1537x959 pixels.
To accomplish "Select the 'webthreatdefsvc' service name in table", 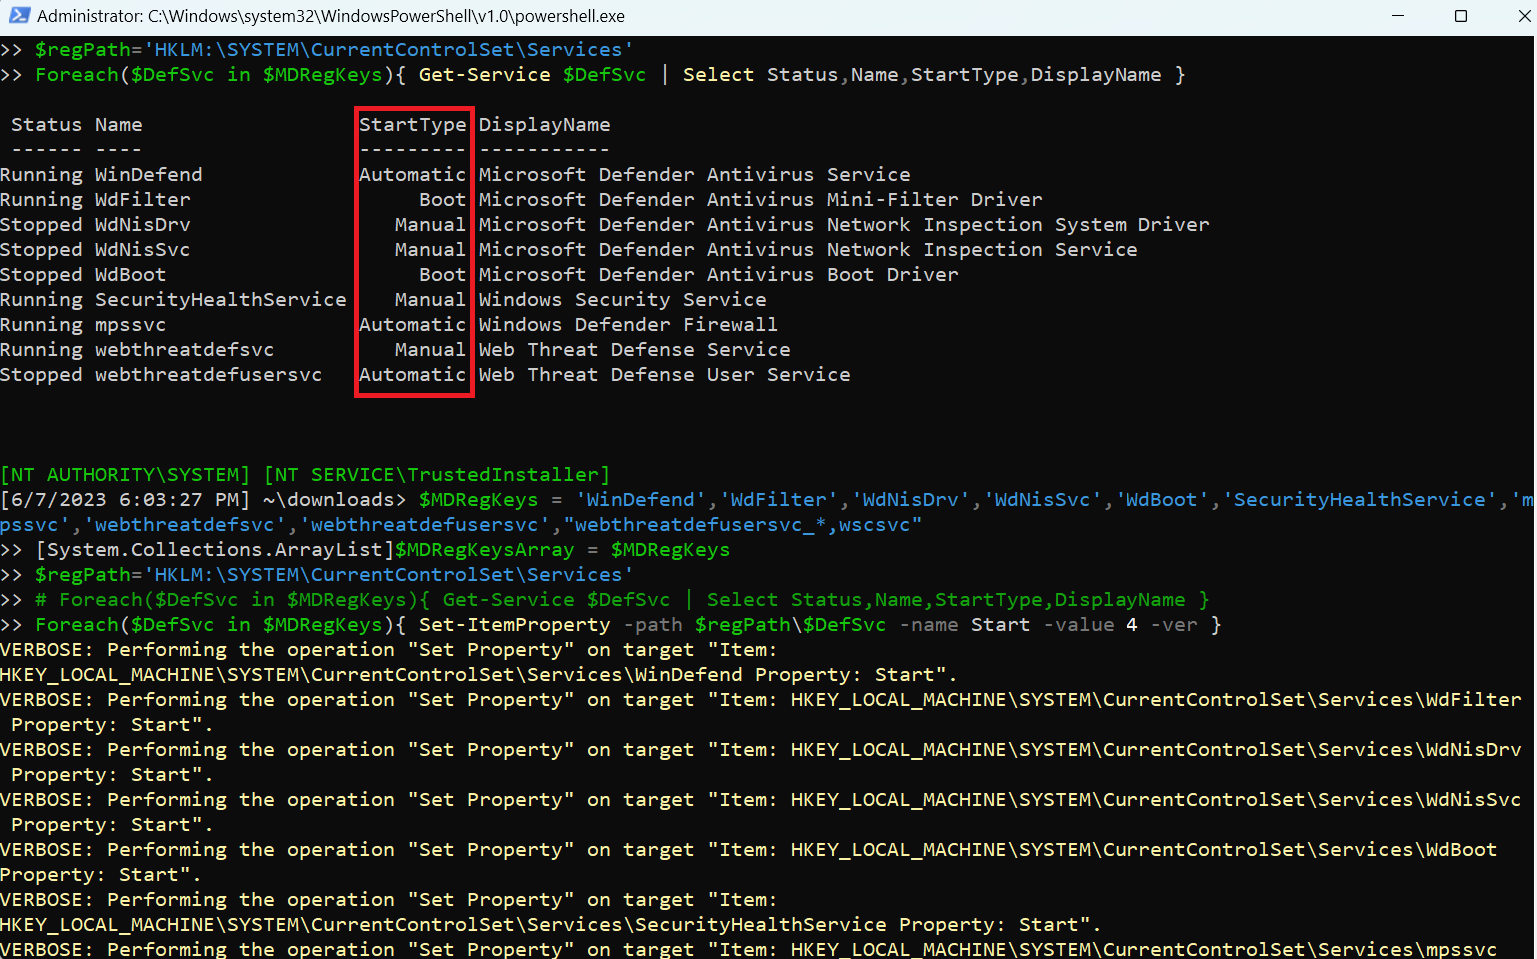I will [x=185, y=350].
